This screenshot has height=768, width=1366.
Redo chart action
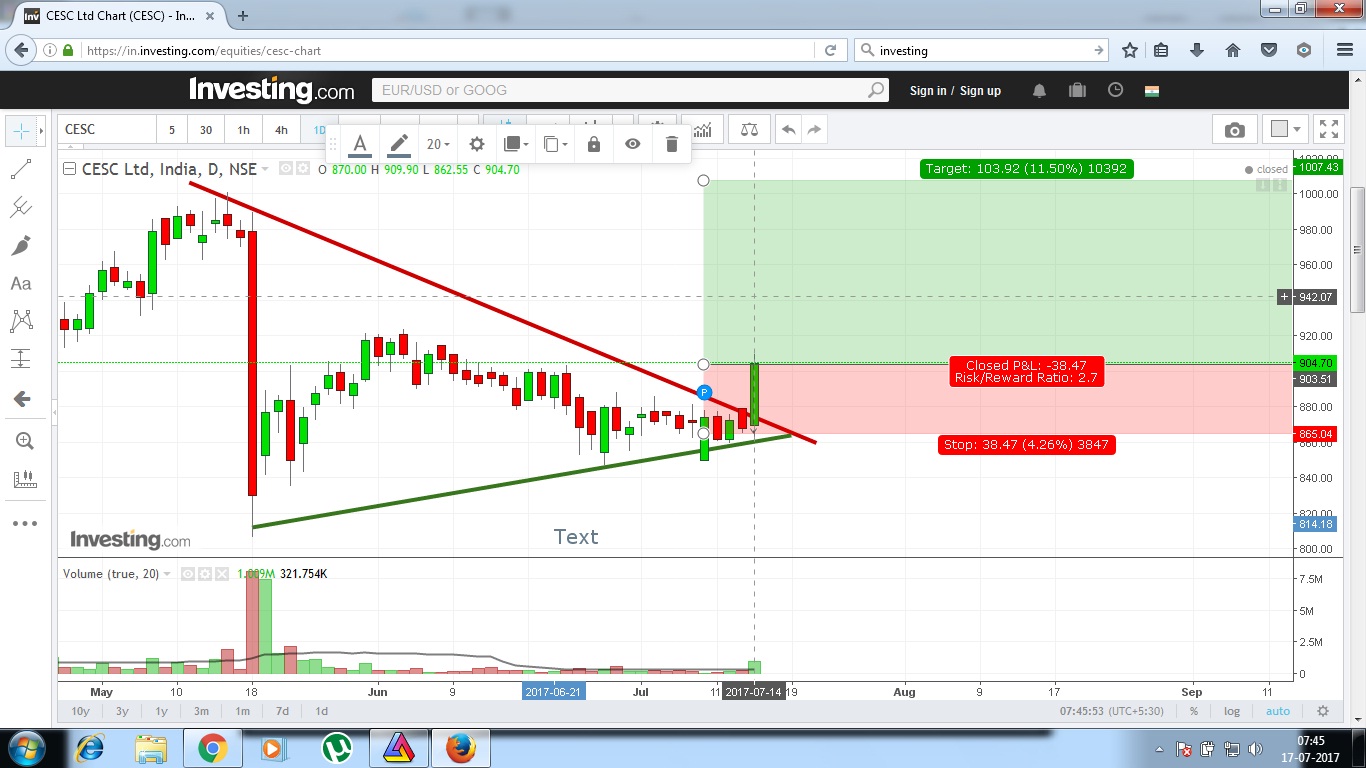tap(814, 130)
